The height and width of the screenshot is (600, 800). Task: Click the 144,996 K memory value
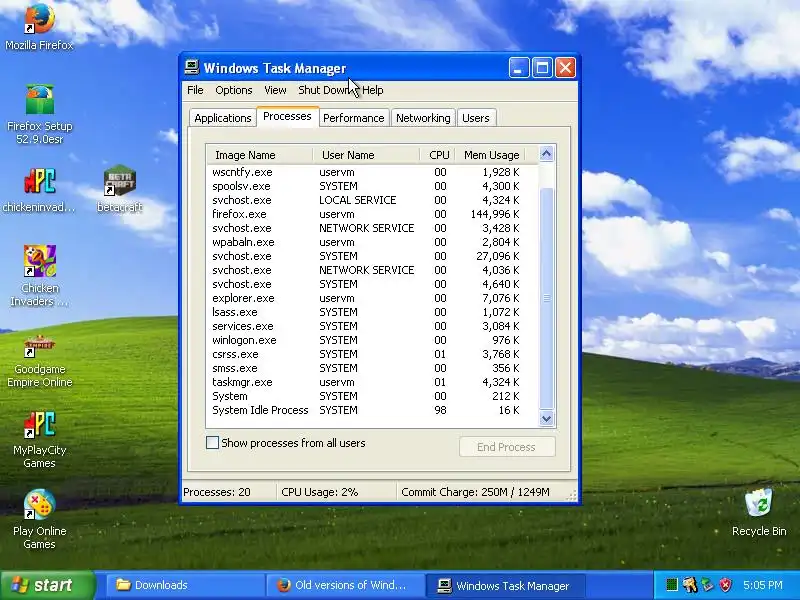(x=494, y=214)
